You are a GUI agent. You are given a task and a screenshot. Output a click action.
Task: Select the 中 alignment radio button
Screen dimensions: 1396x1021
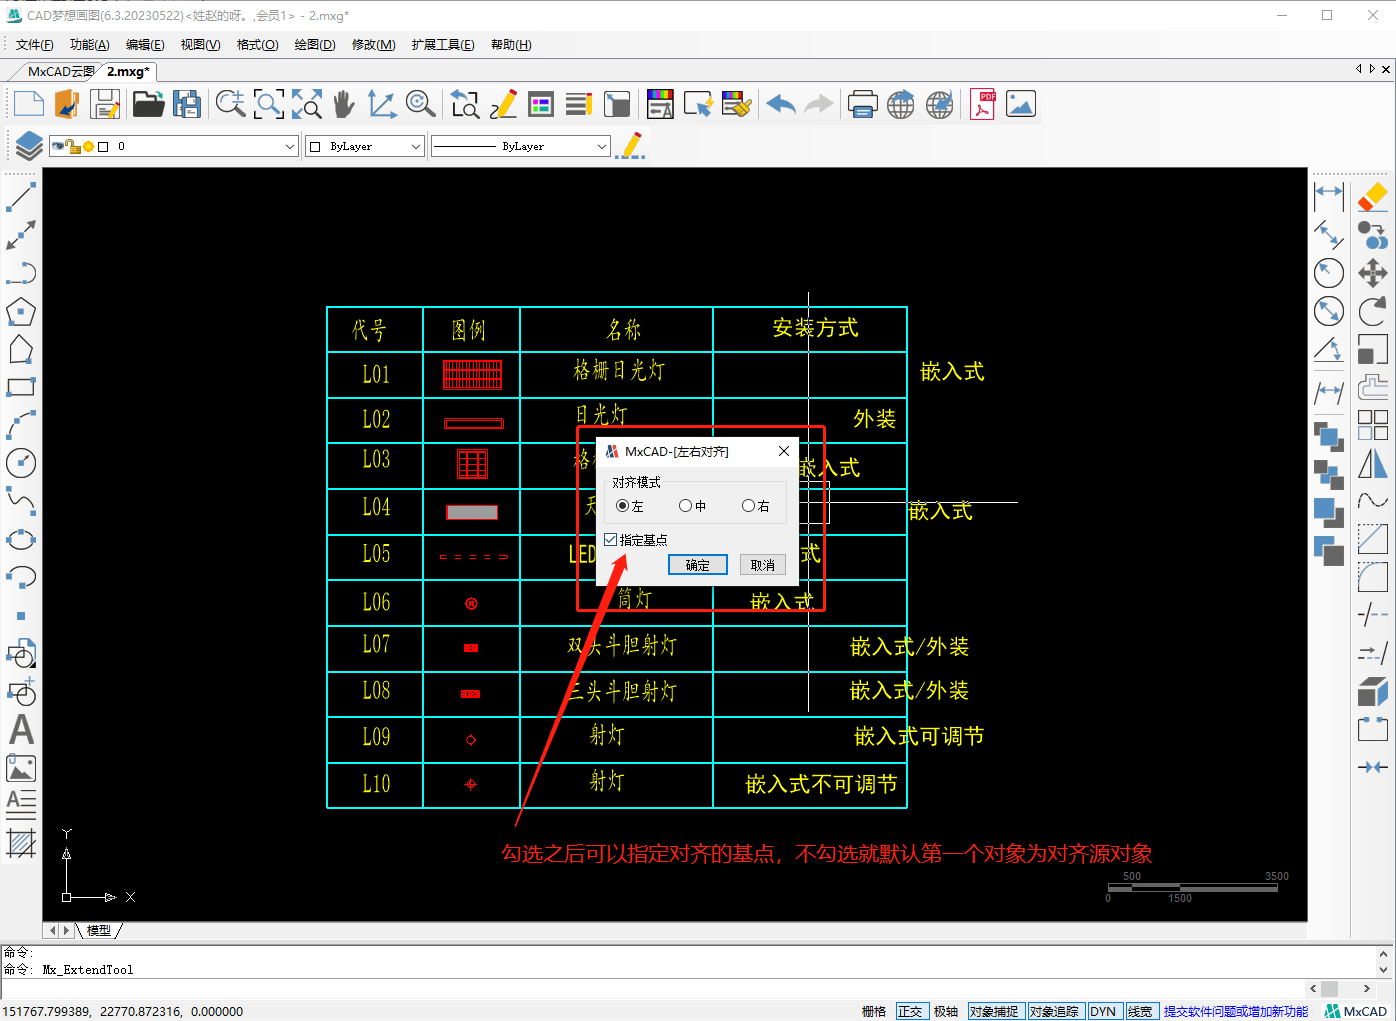point(685,506)
